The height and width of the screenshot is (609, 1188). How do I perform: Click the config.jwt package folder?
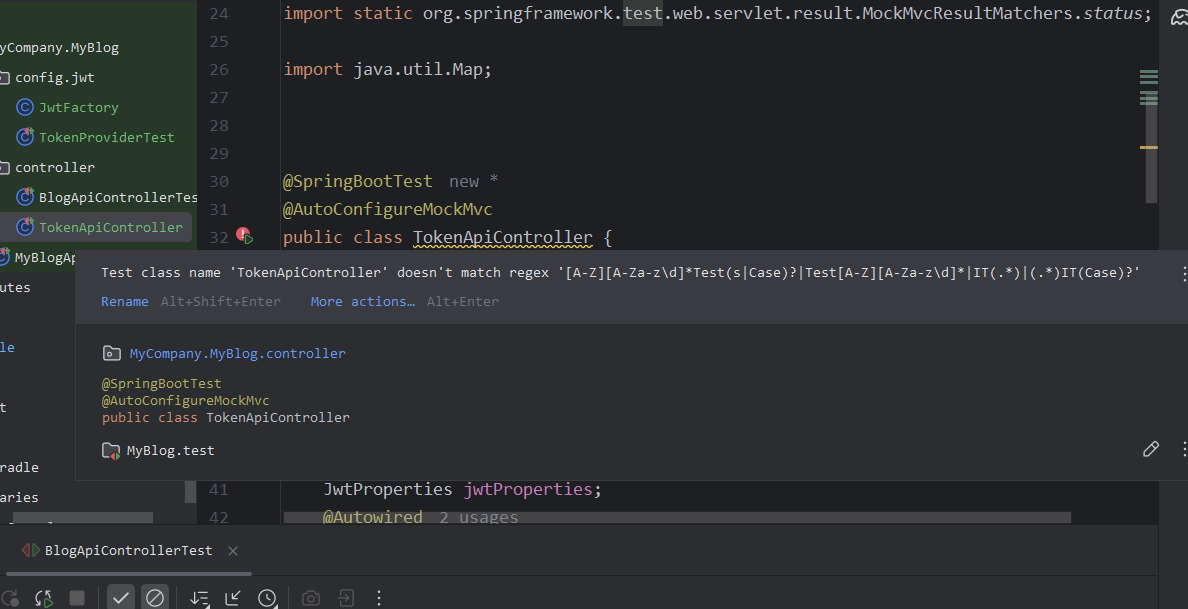pos(55,77)
